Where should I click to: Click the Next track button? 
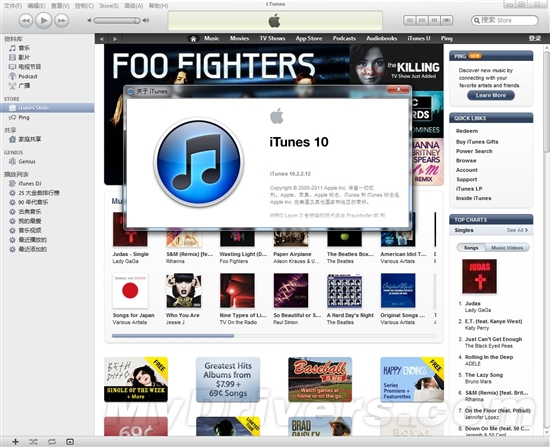61,20
